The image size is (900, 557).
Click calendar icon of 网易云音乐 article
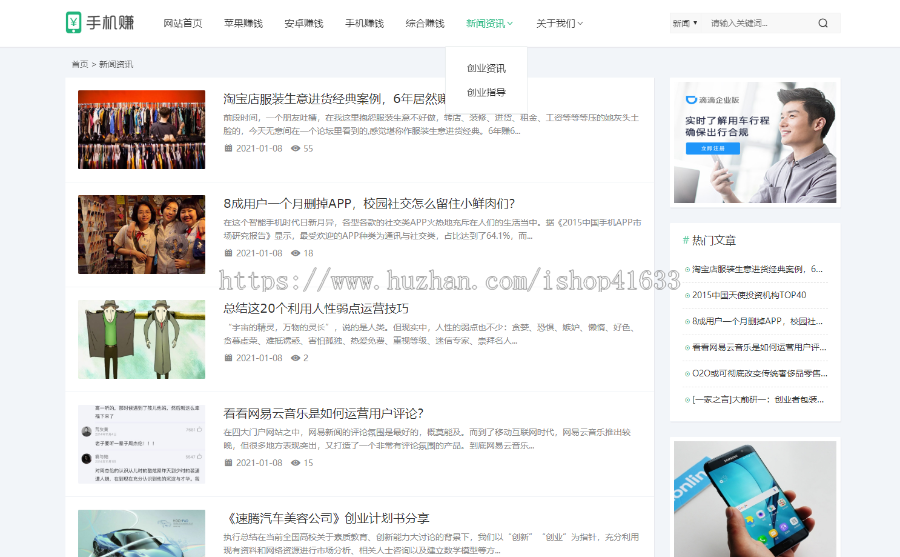pyautogui.click(x=228, y=463)
